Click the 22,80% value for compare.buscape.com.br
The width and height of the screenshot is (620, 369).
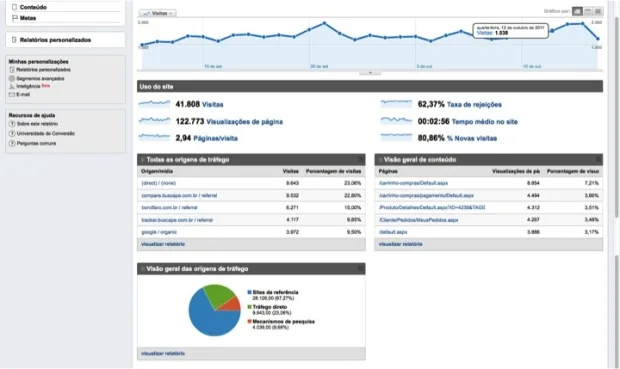tap(353, 195)
